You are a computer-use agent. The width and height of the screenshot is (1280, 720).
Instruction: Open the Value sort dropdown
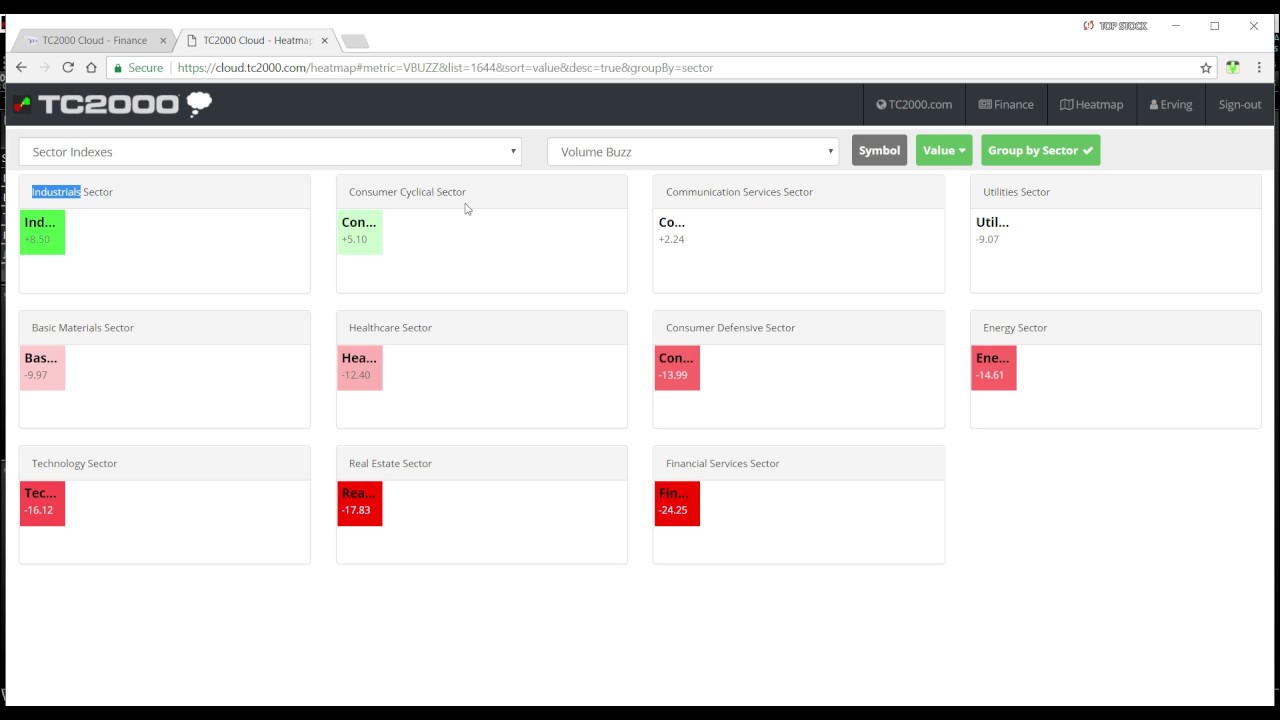[x=944, y=151]
